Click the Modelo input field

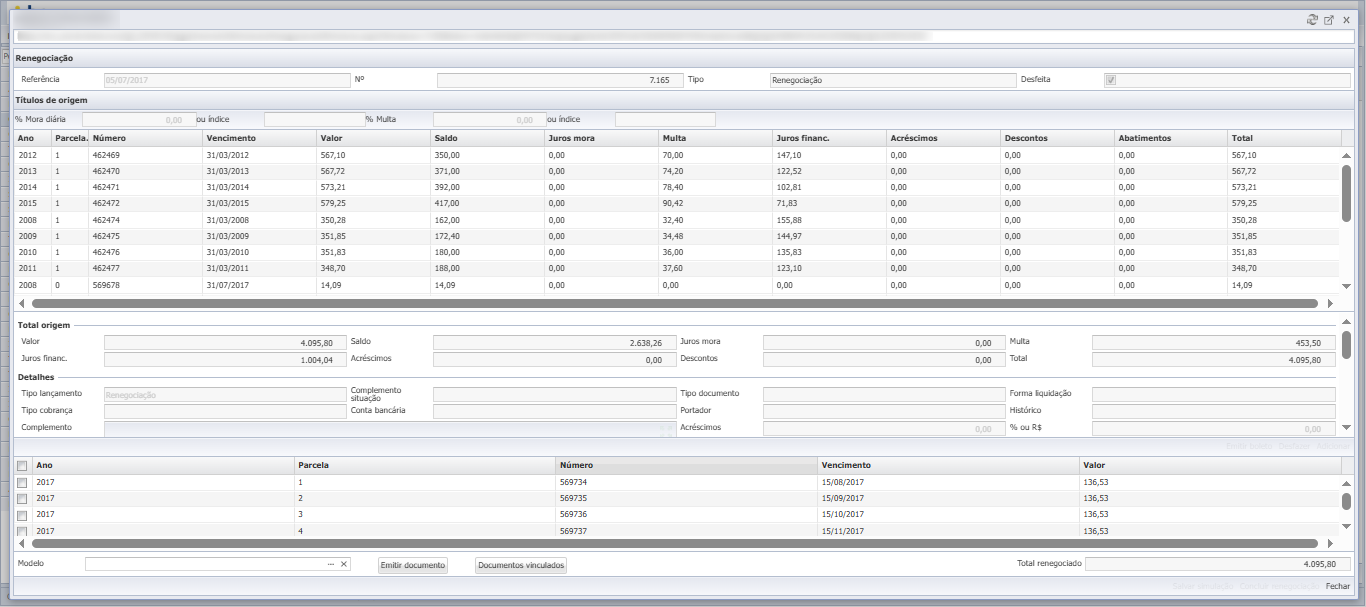[204, 564]
